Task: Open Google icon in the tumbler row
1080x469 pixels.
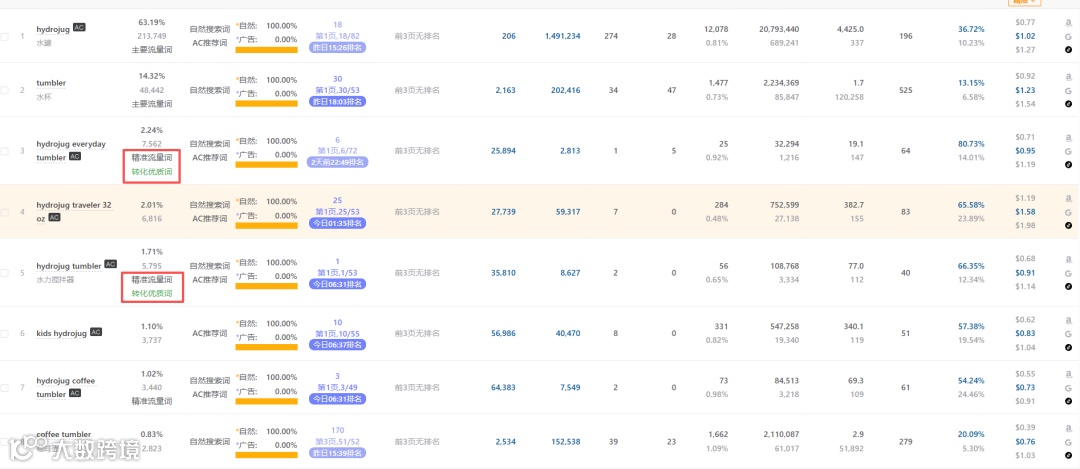Action: click(1068, 90)
